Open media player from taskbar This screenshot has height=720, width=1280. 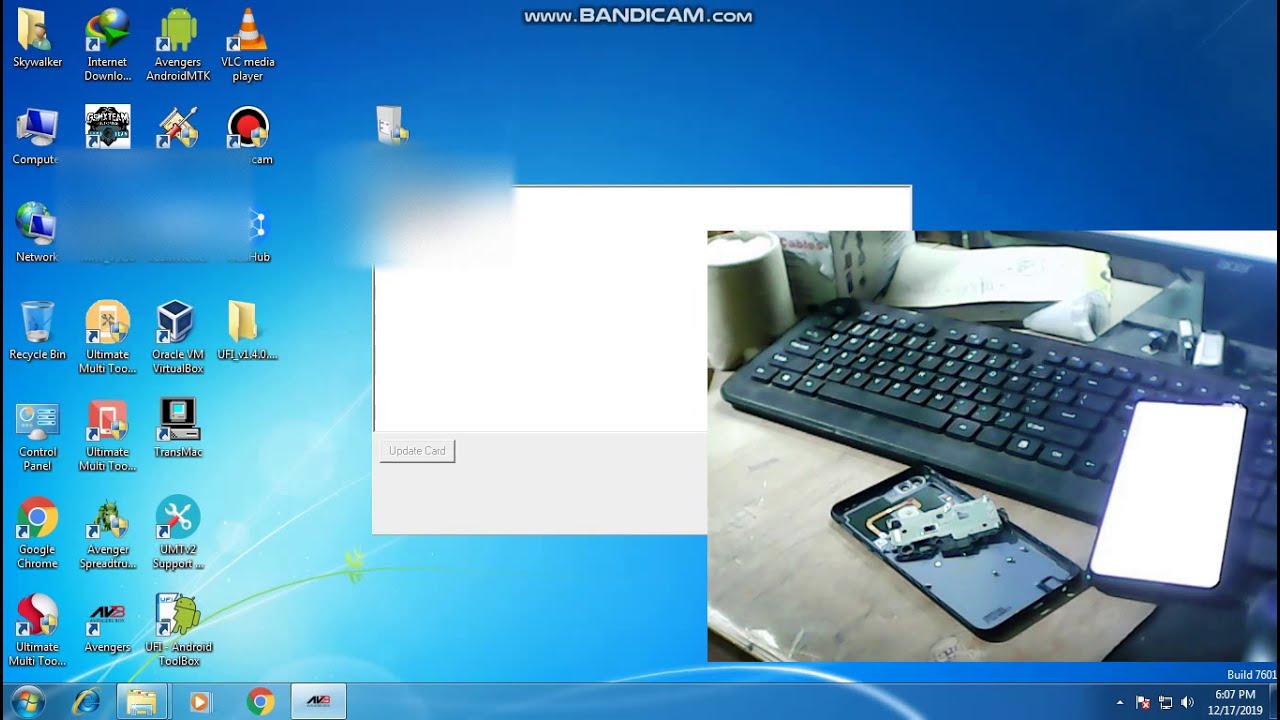(199, 702)
